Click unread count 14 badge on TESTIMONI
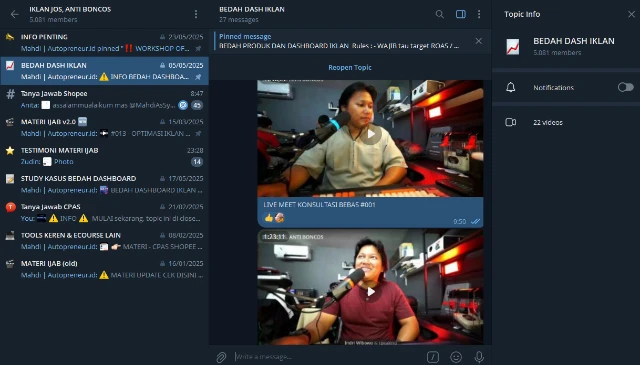 (x=197, y=162)
